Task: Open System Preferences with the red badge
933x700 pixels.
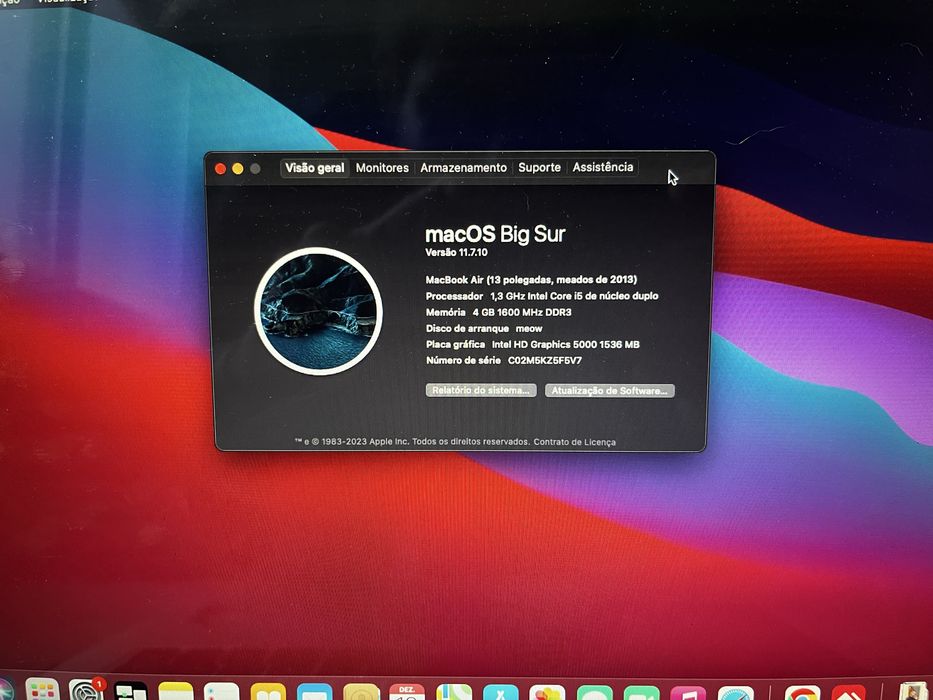Action: click(86, 689)
